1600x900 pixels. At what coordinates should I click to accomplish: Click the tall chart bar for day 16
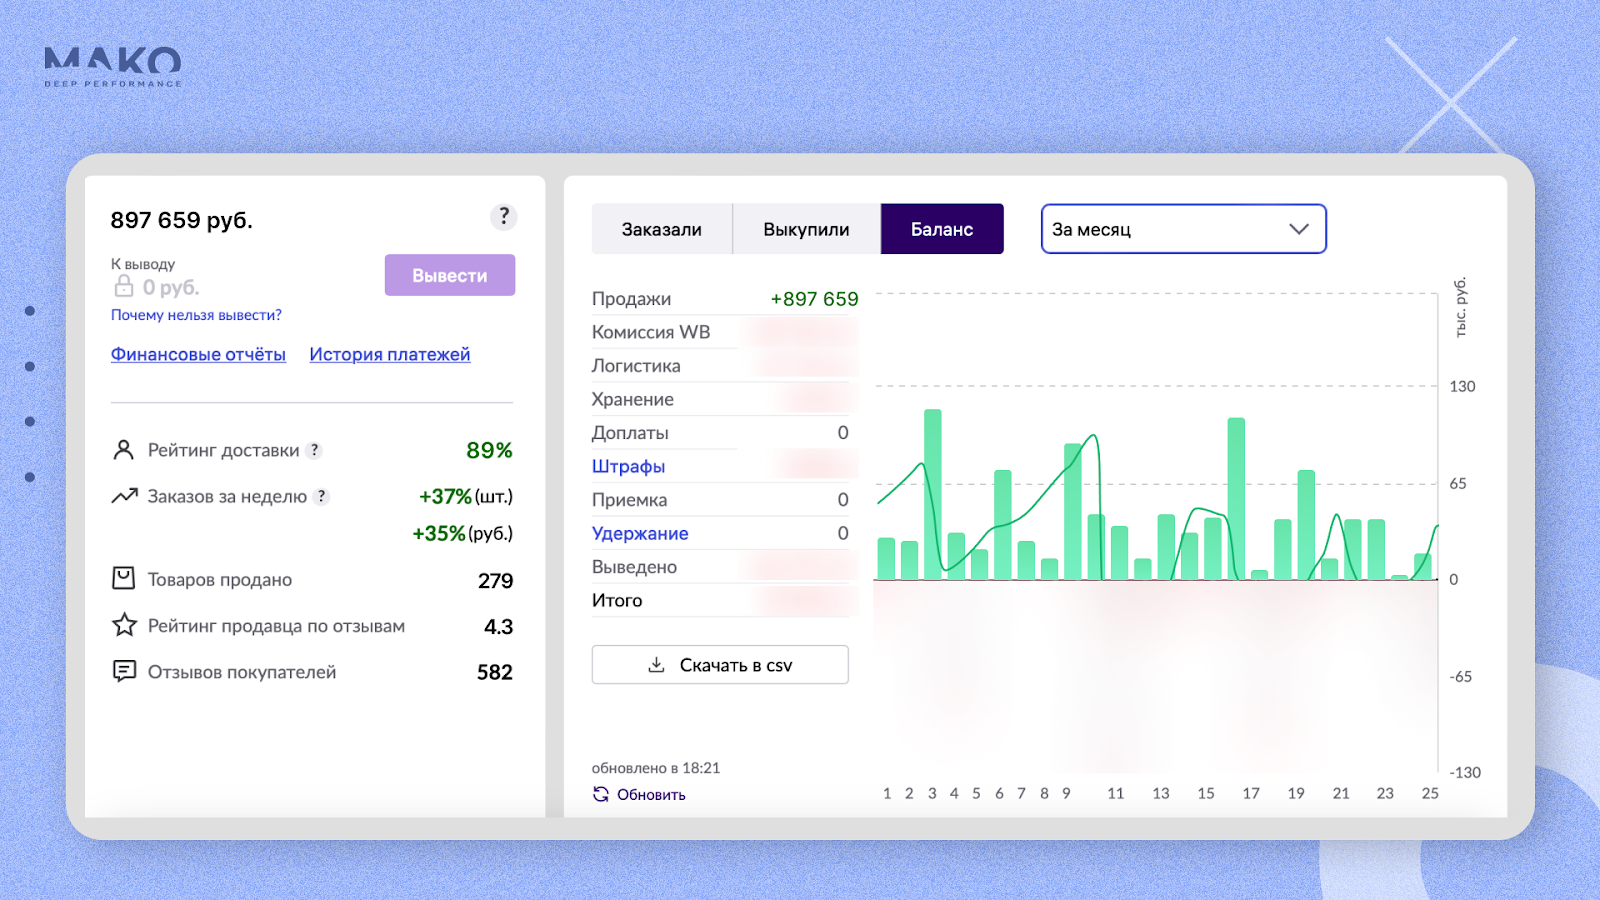tap(1236, 498)
